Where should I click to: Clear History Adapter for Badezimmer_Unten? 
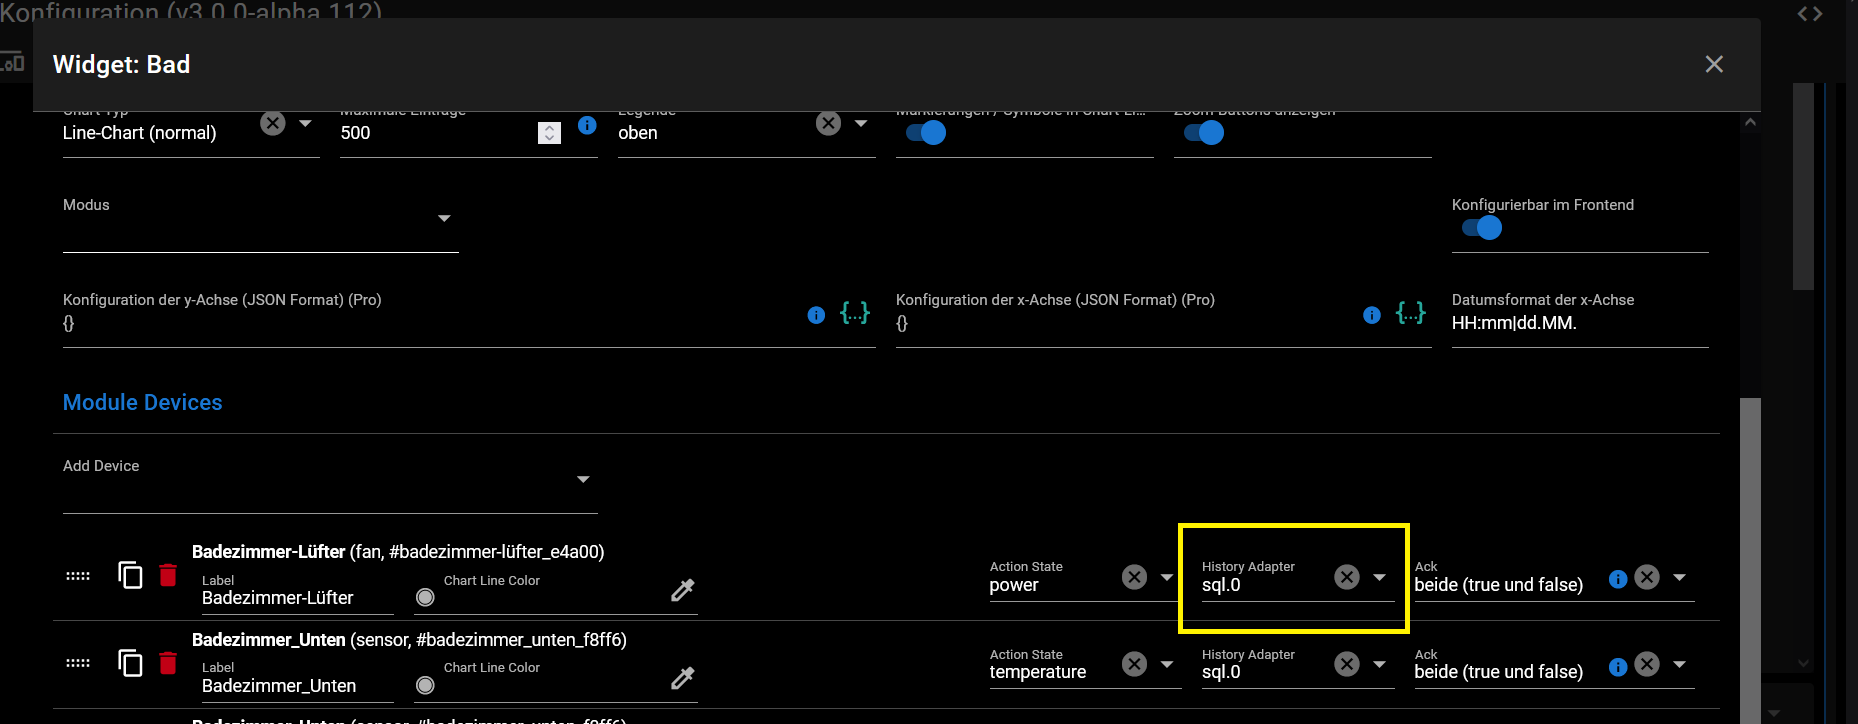point(1347,664)
